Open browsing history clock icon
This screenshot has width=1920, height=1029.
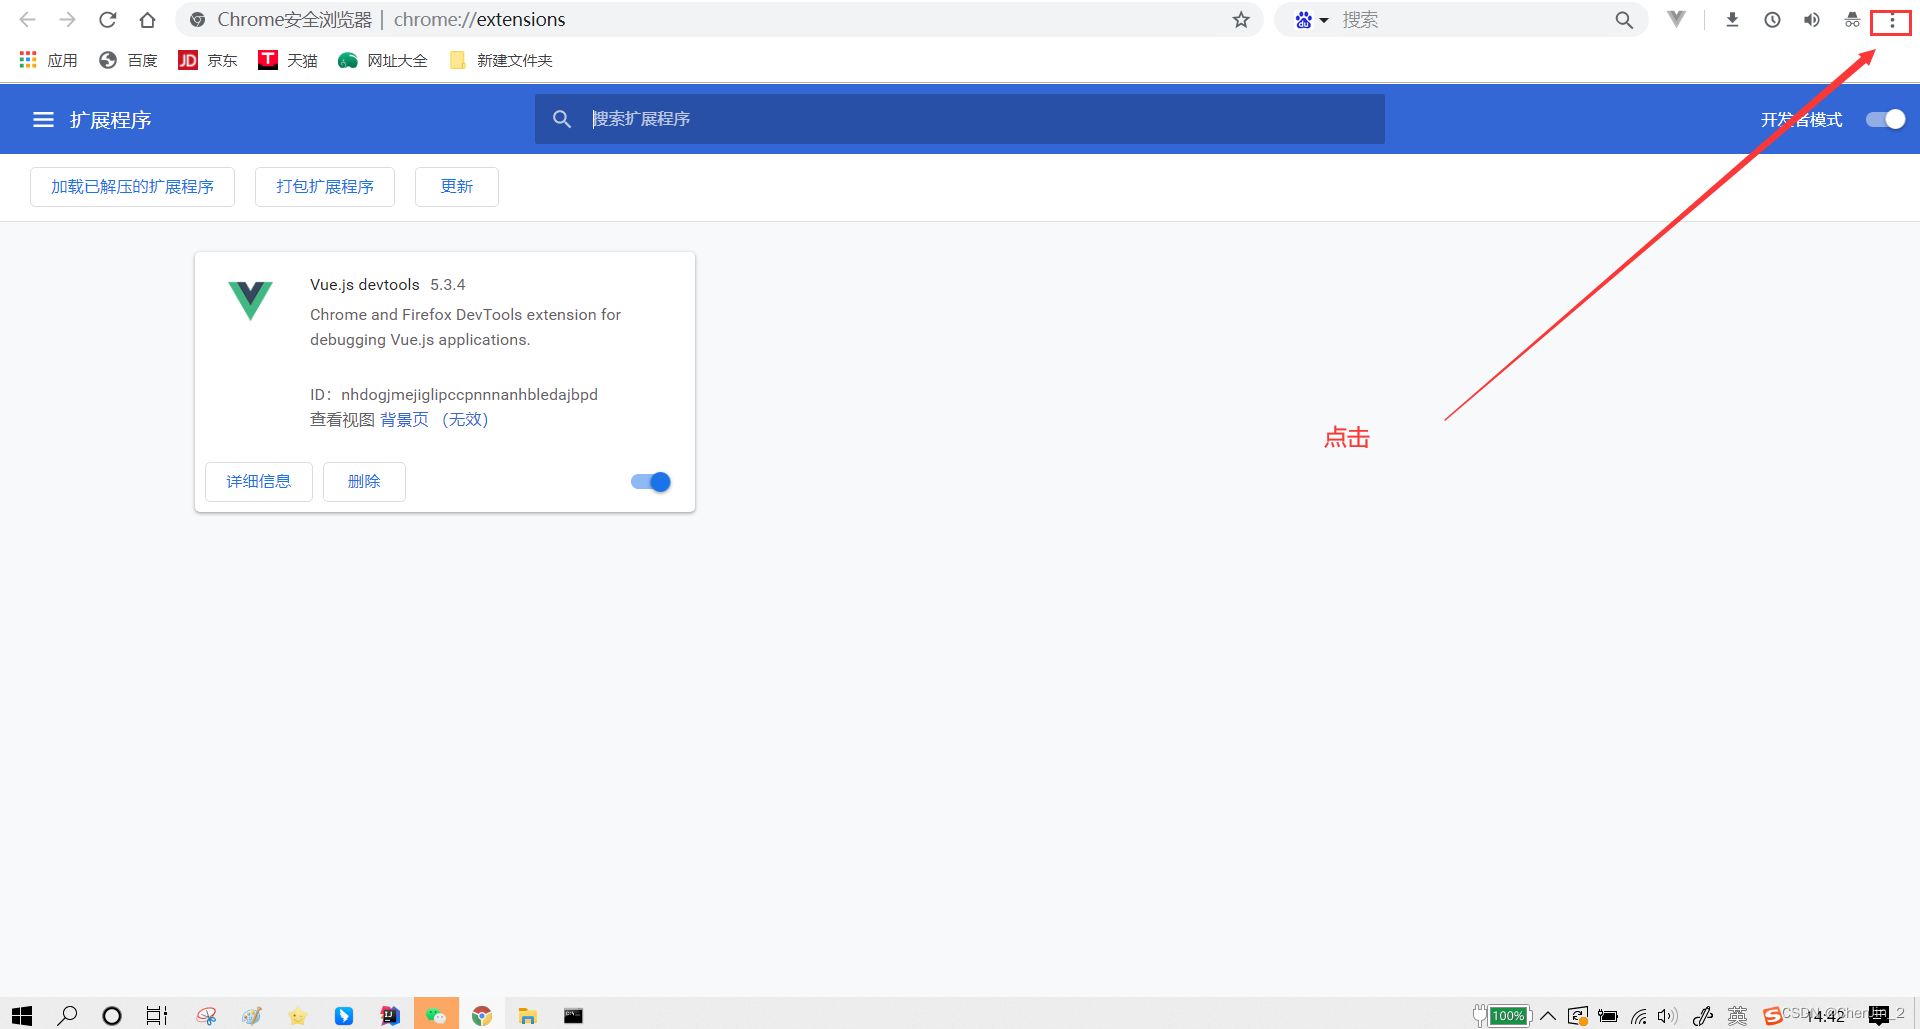pos(1772,20)
